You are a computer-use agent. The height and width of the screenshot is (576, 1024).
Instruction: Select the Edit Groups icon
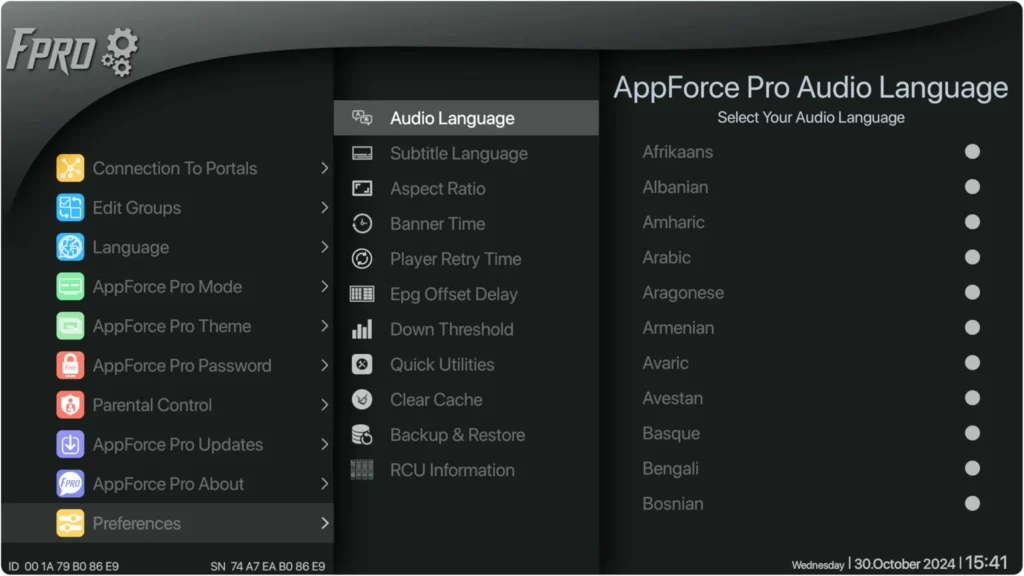pyautogui.click(x=70, y=208)
